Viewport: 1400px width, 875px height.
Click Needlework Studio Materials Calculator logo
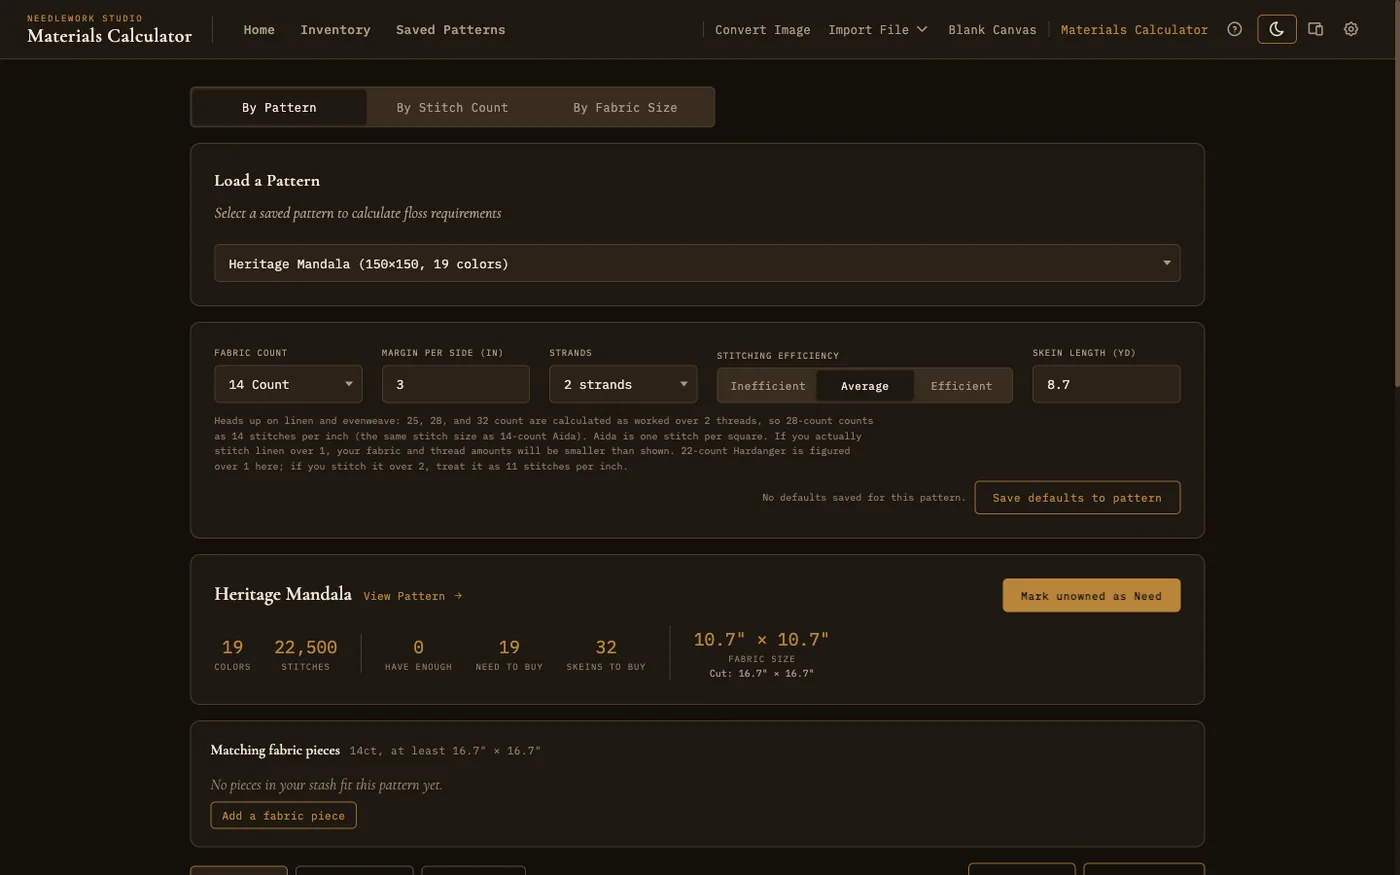coord(109,30)
